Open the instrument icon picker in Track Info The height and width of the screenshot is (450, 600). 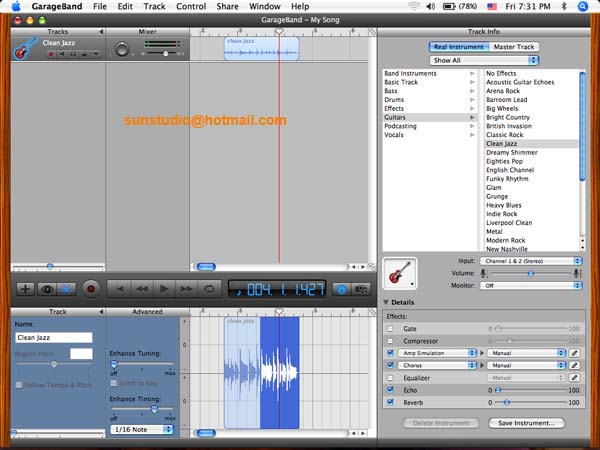(399, 273)
